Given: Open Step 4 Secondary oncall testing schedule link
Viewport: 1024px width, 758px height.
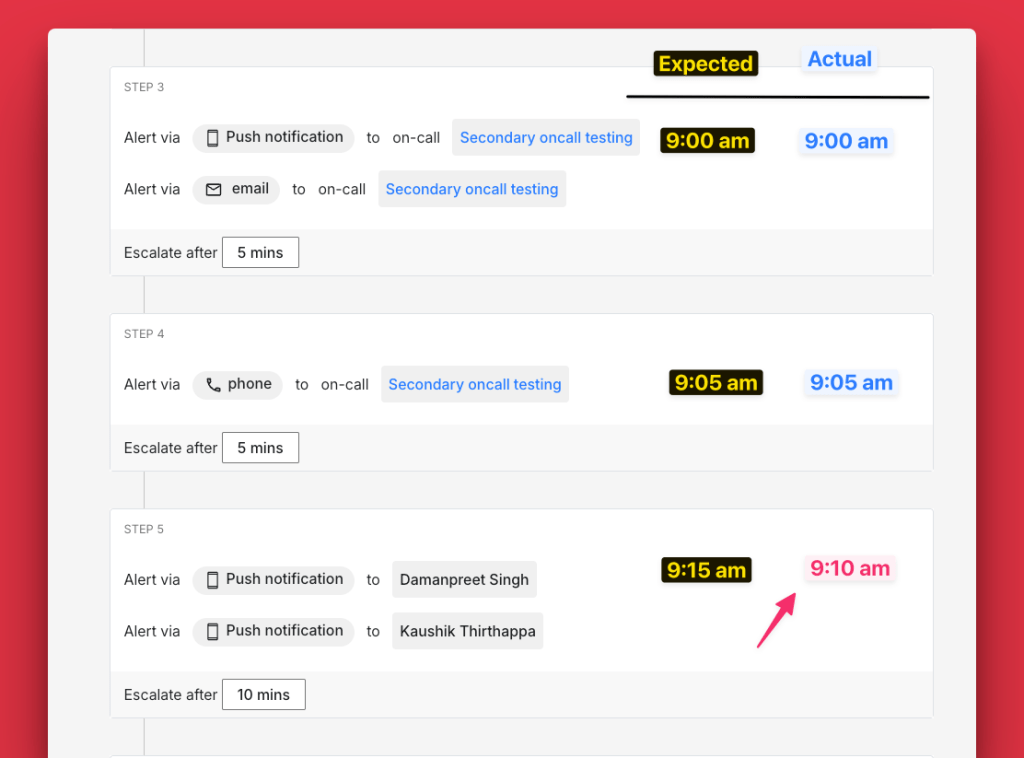Looking at the screenshot, I should (474, 384).
